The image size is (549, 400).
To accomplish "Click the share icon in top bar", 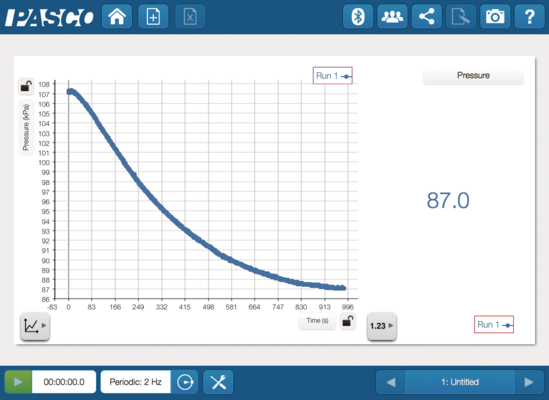I will (426, 16).
